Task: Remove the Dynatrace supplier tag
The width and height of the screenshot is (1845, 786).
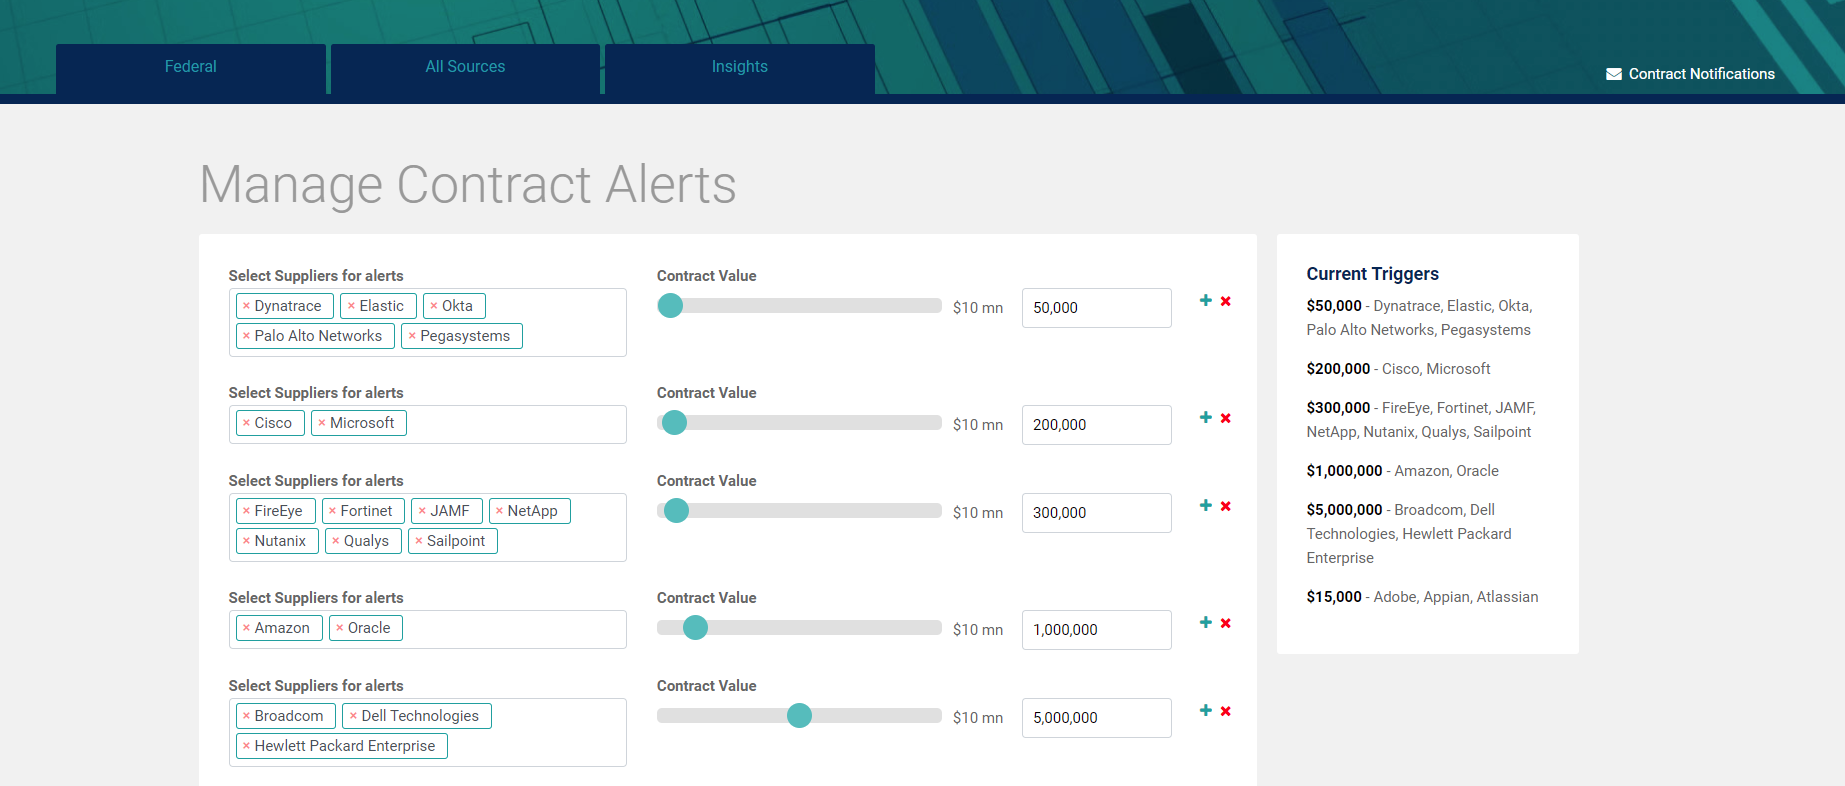Action: point(246,306)
